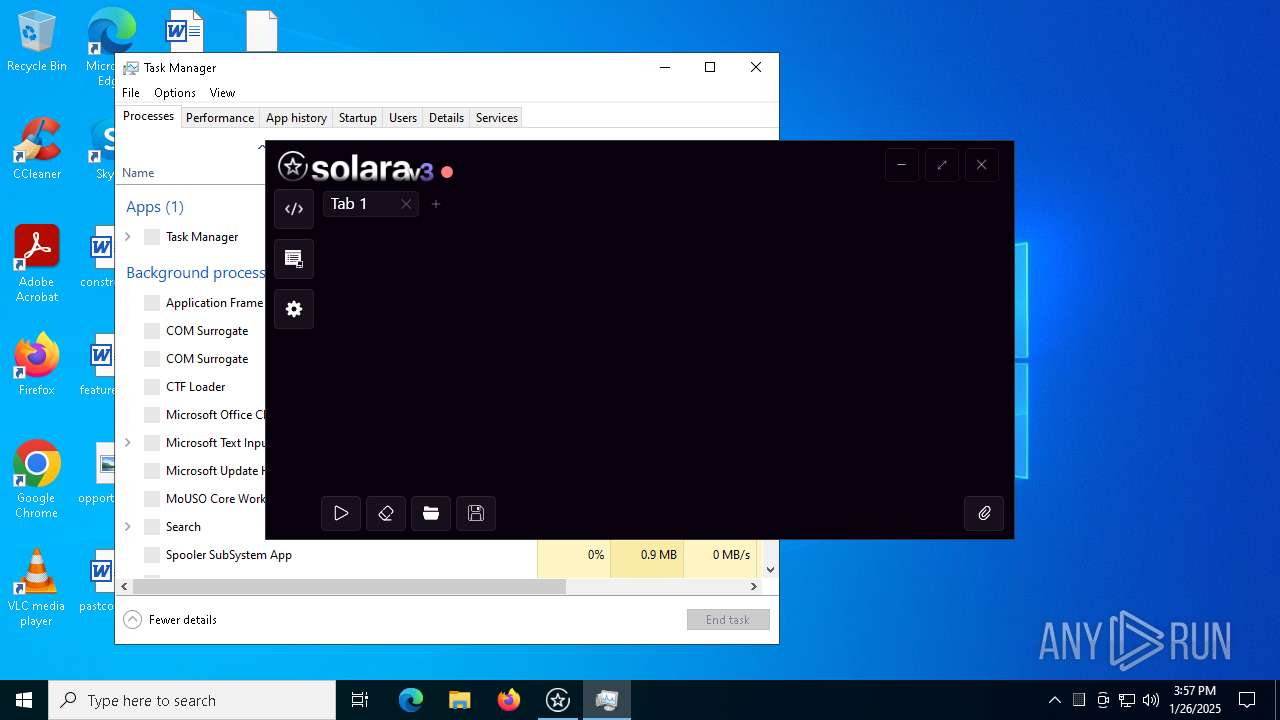The height and width of the screenshot is (720, 1280).
Task: Expand the Search process row
Action: (x=128, y=526)
